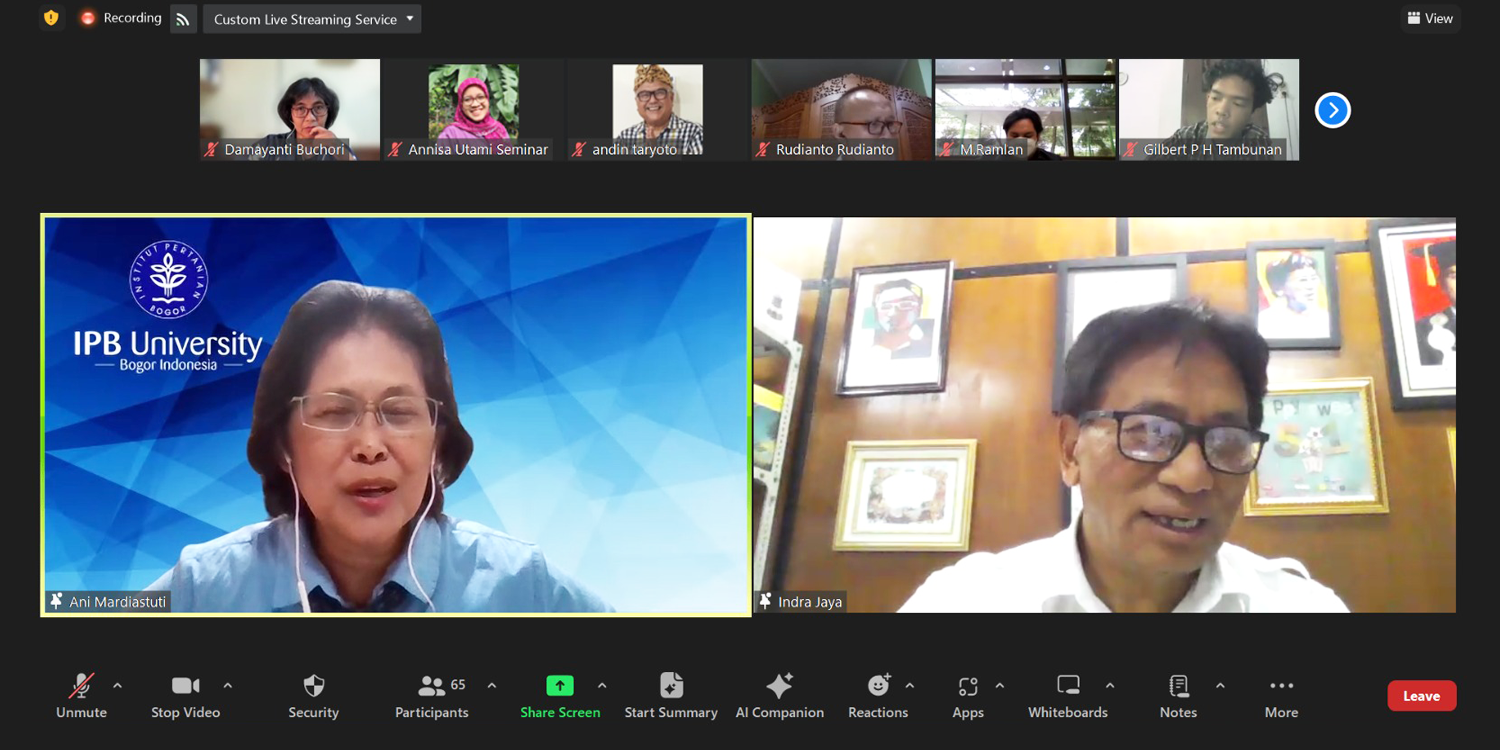Open the More options menu

[x=1281, y=696]
